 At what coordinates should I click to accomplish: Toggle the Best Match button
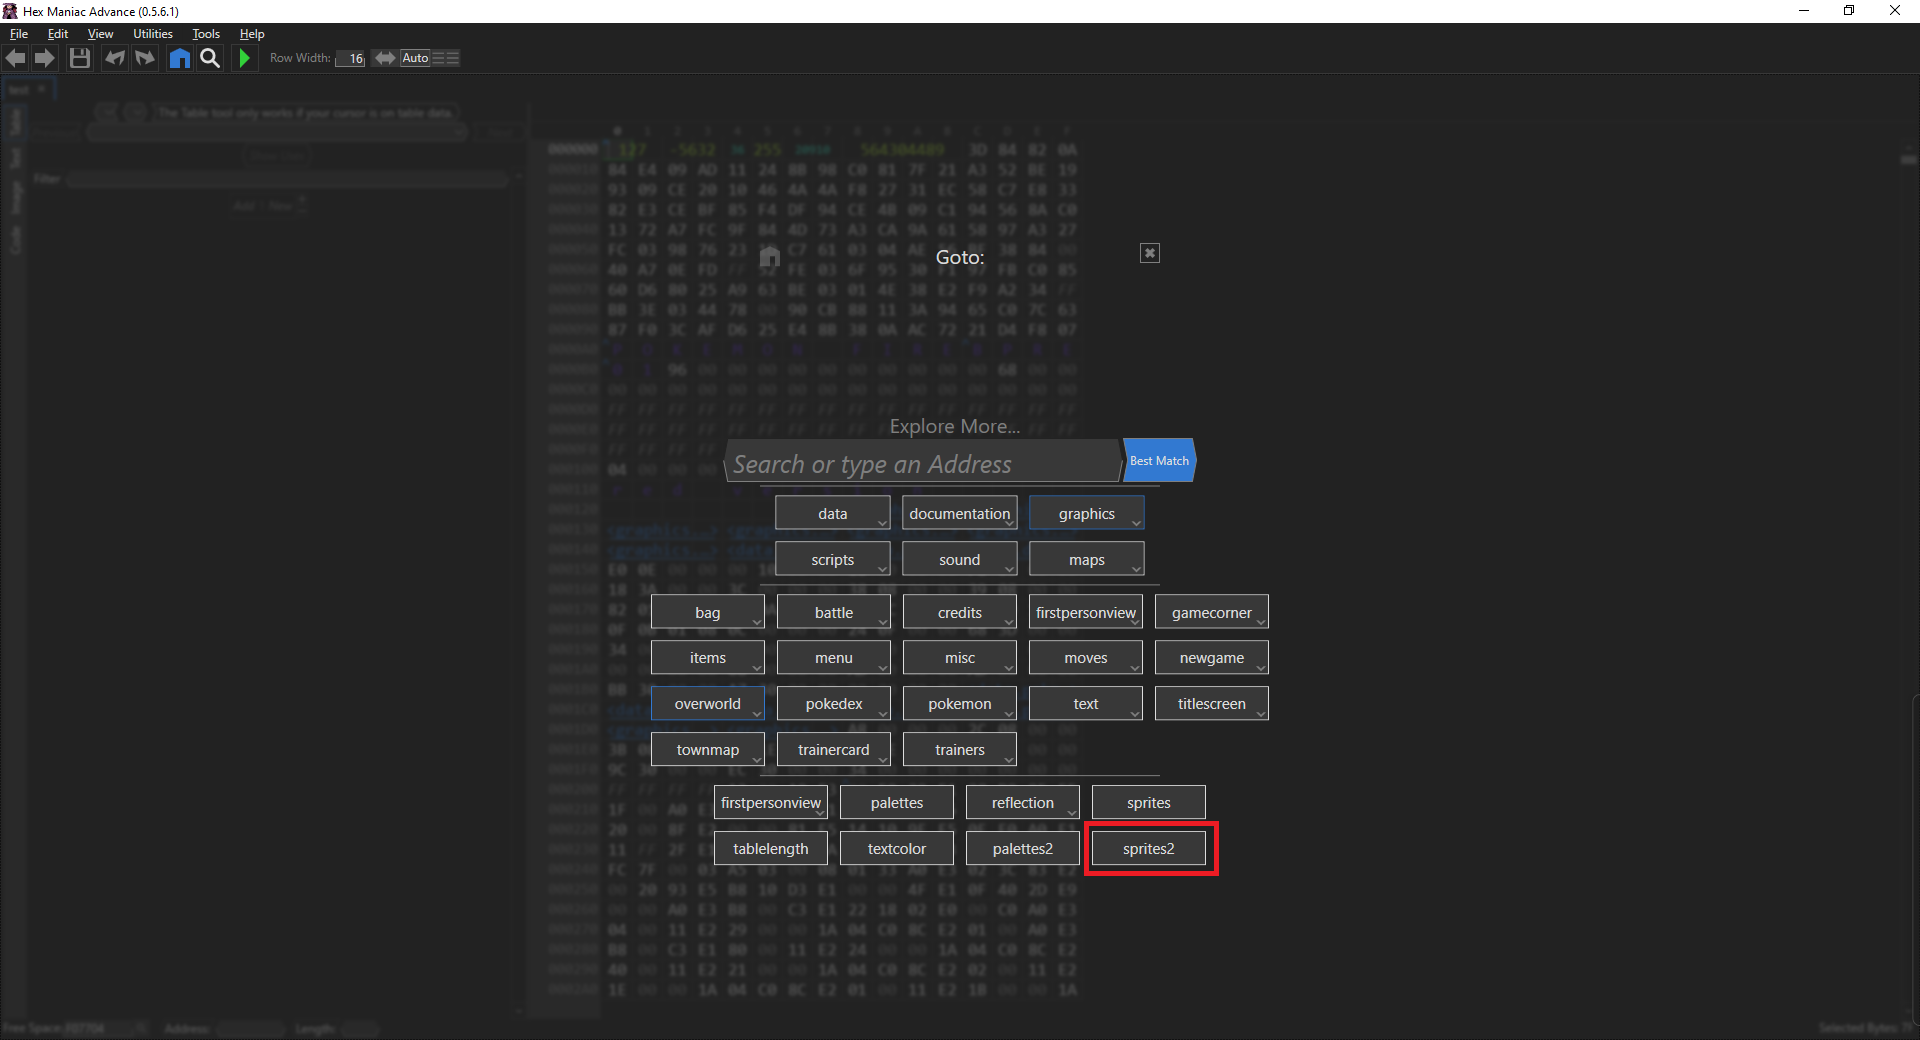tap(1159, 461)
